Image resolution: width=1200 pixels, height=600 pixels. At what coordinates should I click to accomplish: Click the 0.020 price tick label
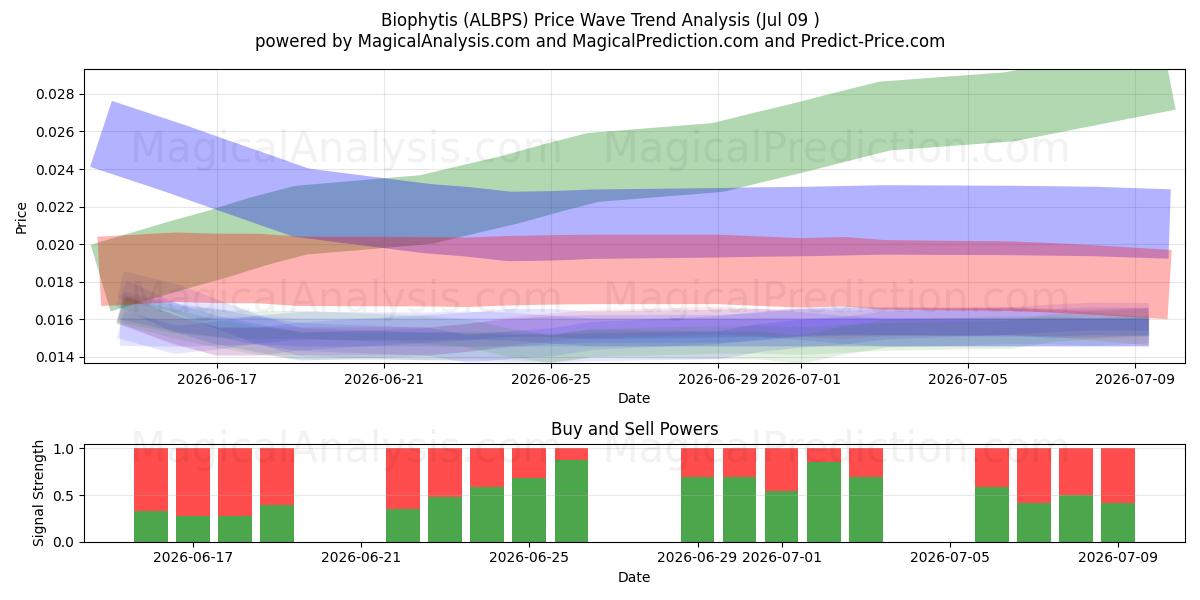(x=57, y=245)
